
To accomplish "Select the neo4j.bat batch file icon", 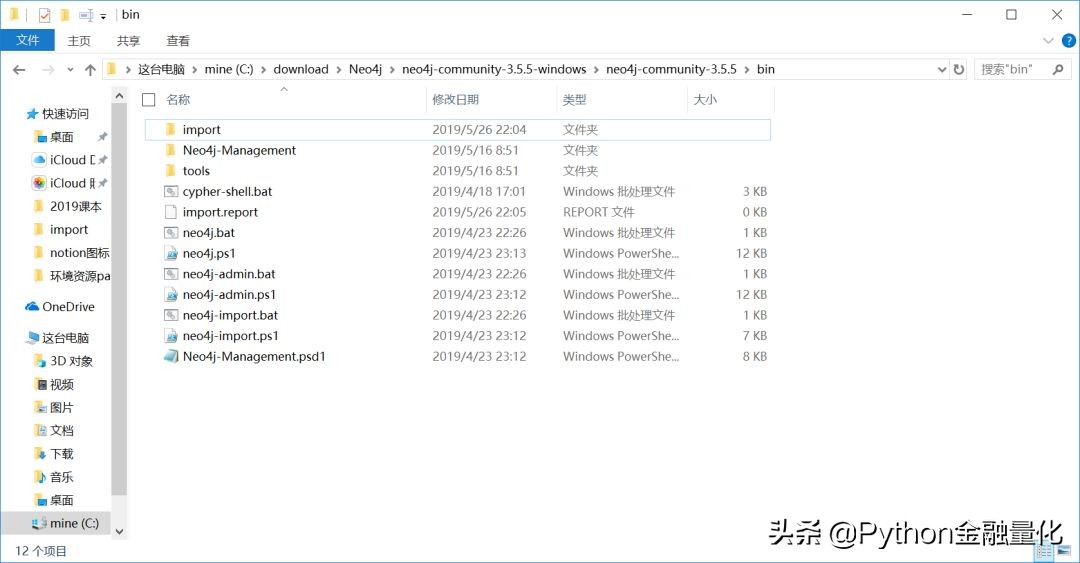I will [171, 233].
